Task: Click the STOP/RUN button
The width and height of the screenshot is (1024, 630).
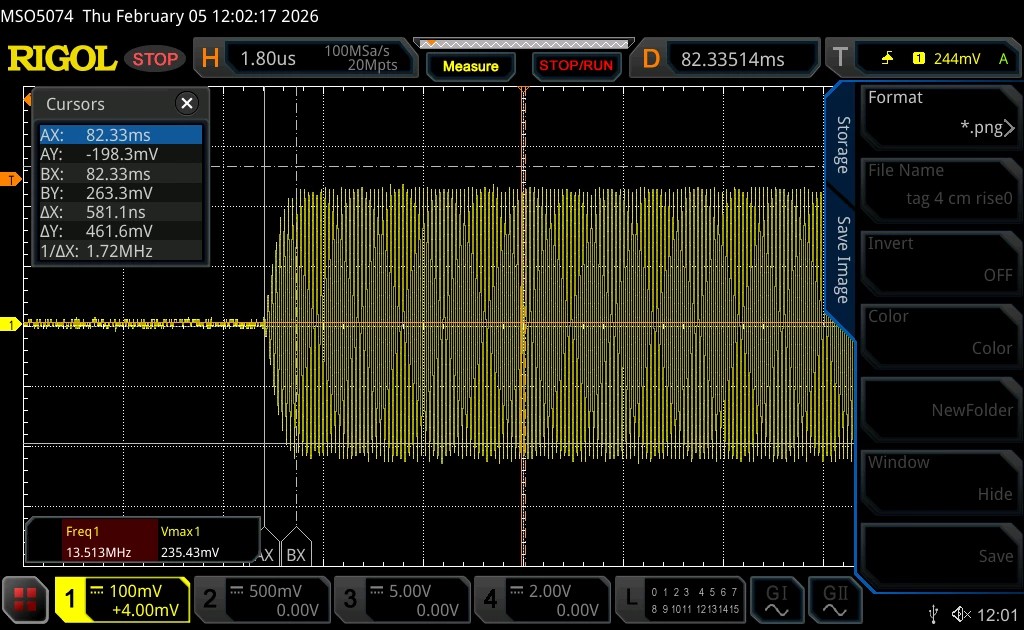Action: 576,66
